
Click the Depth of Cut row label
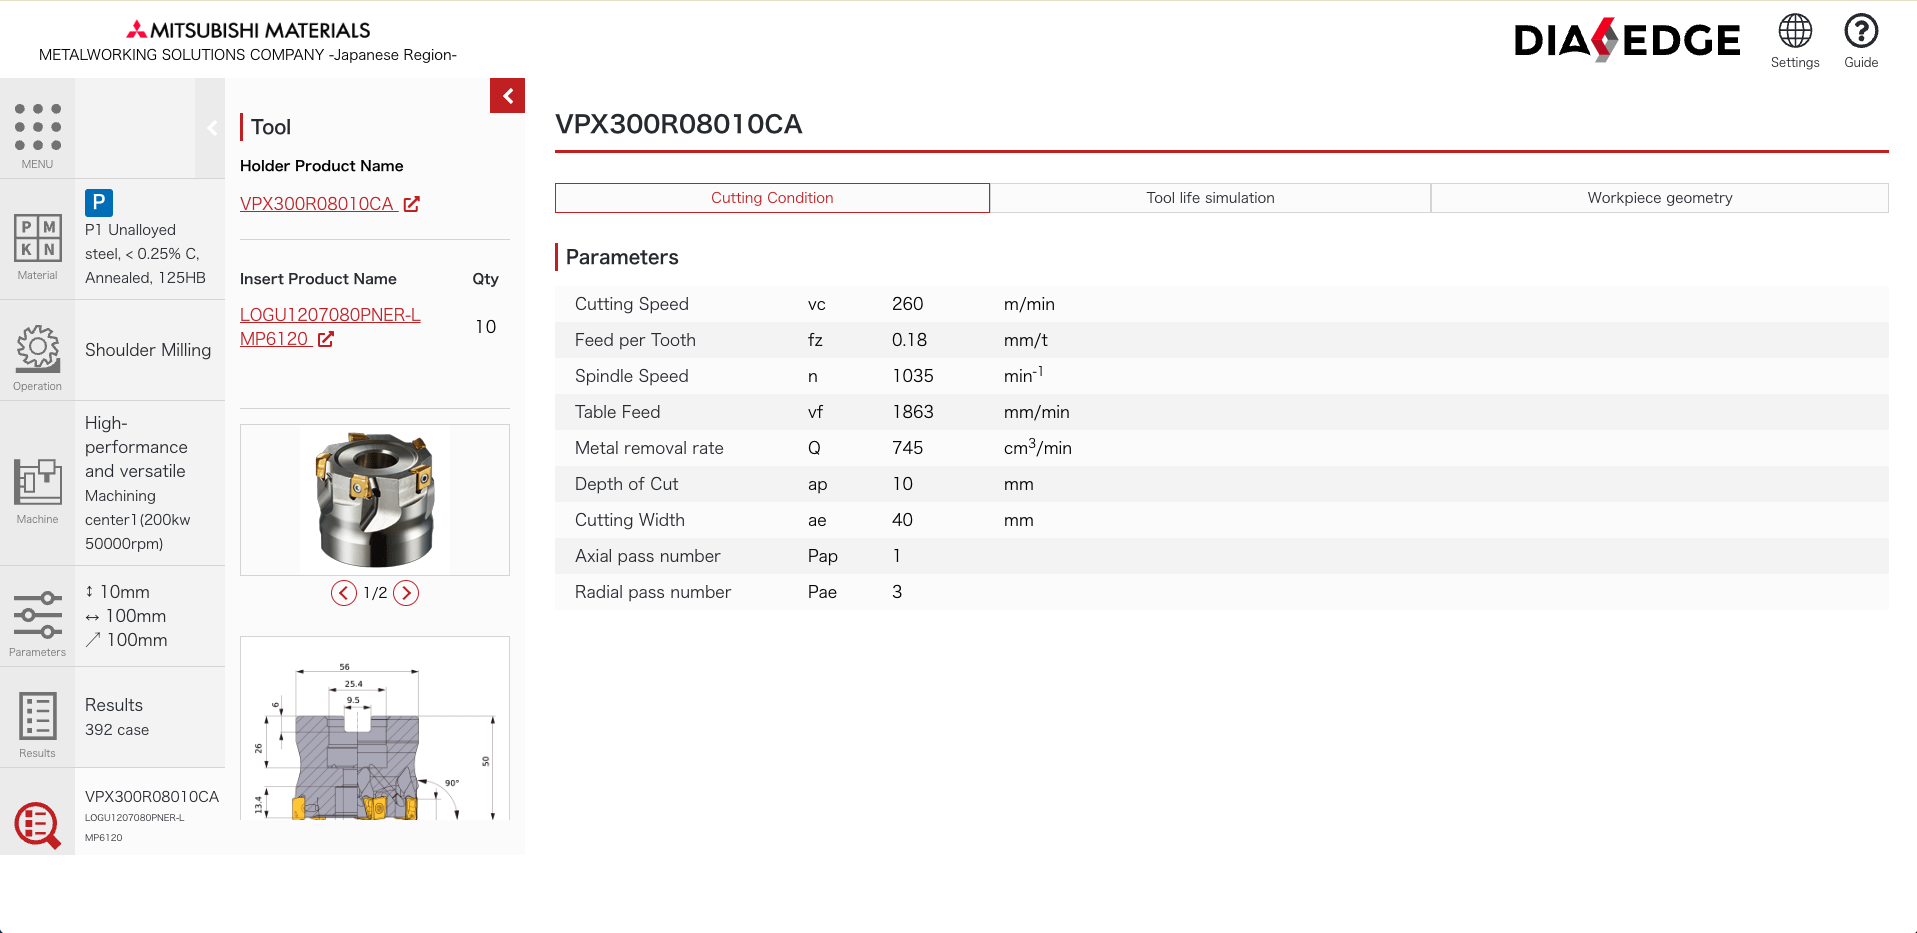[626, 484]
